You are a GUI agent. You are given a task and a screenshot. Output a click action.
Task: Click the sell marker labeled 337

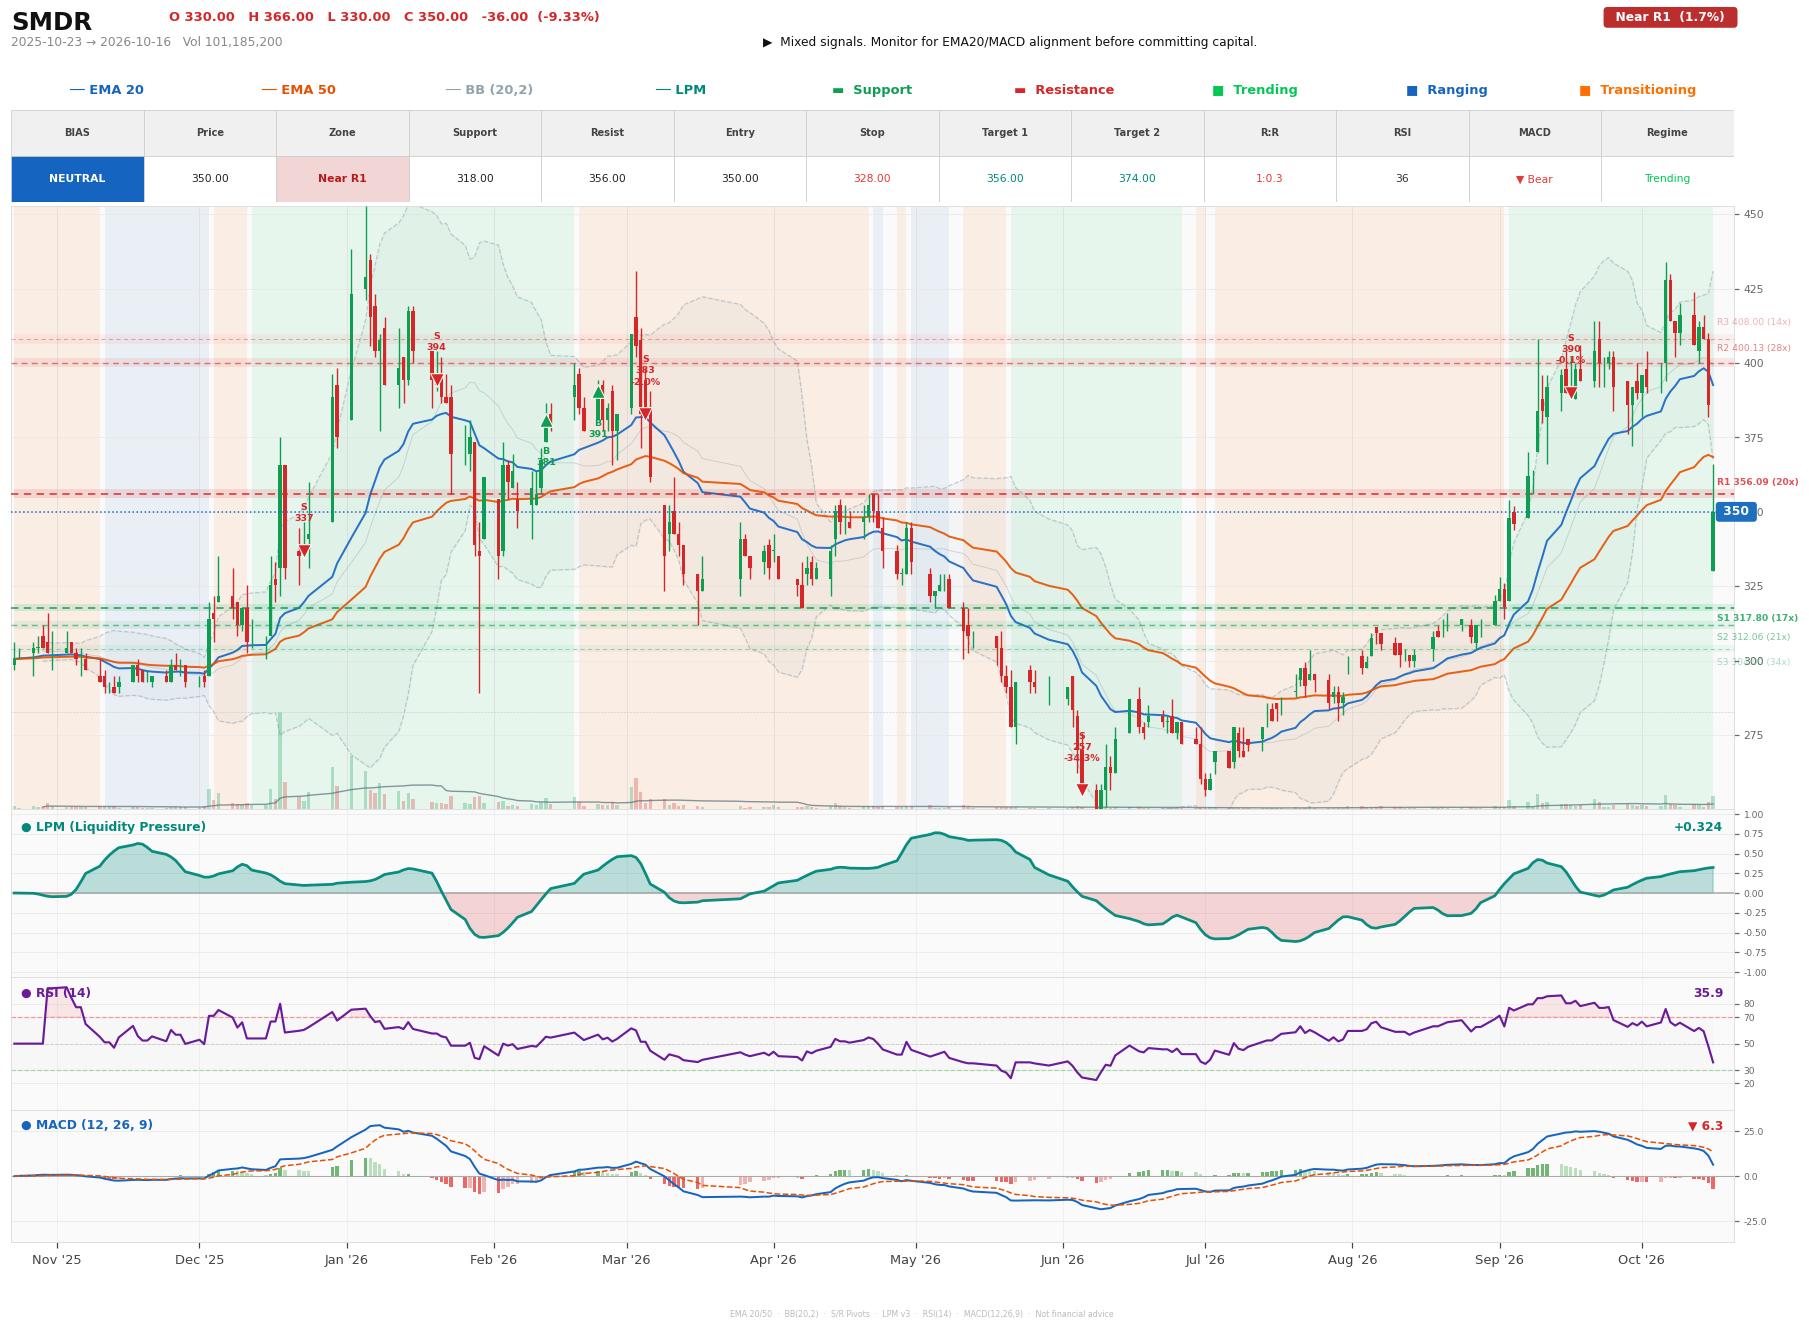click(304, 550)
